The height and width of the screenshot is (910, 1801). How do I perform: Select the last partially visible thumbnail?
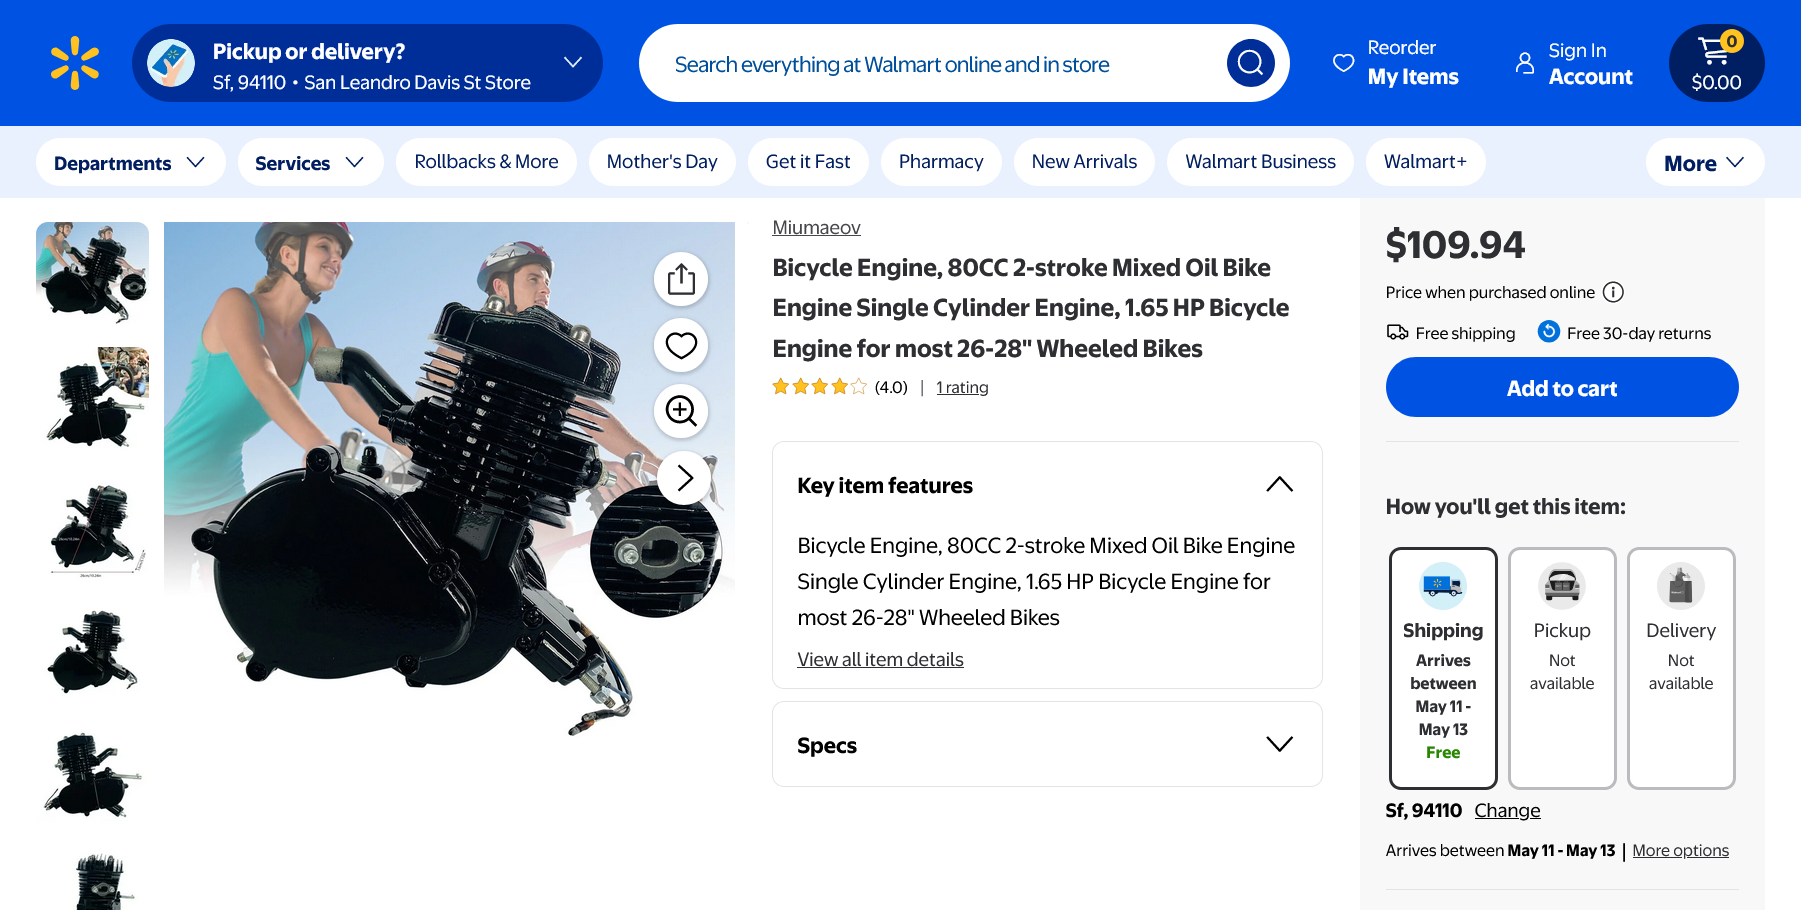click(x=92, y=880)
